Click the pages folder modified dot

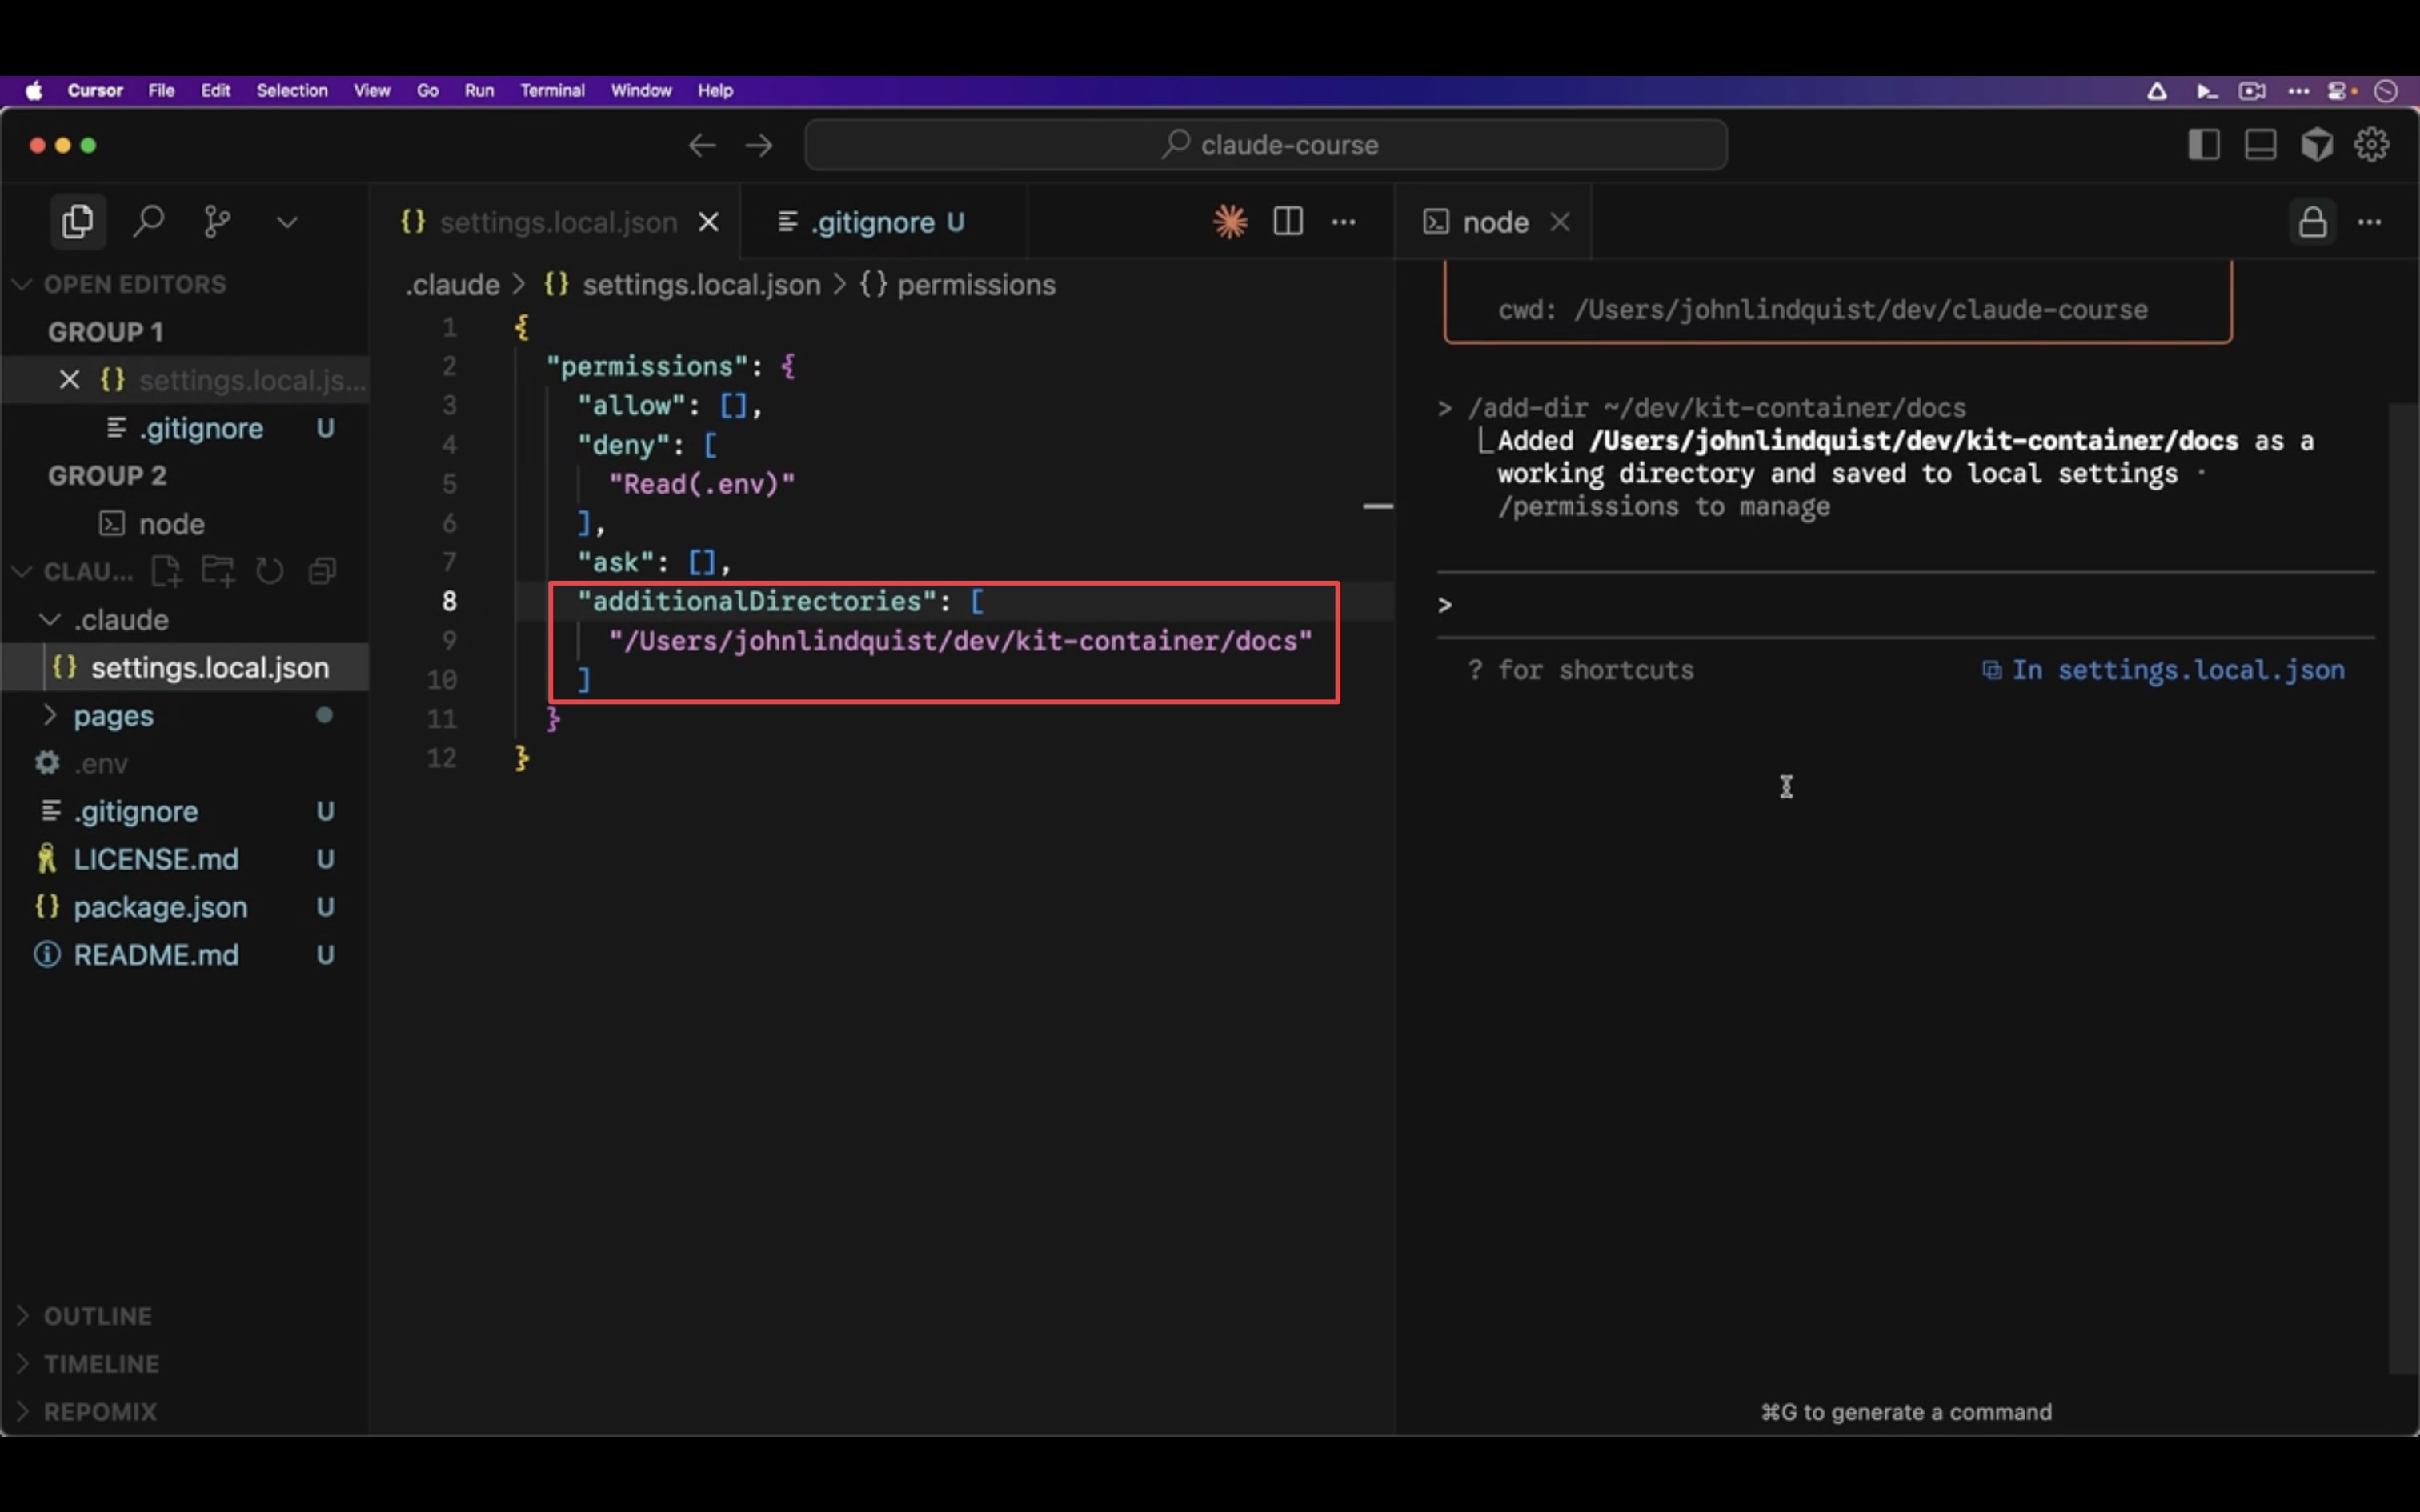[x=324, y=715]
